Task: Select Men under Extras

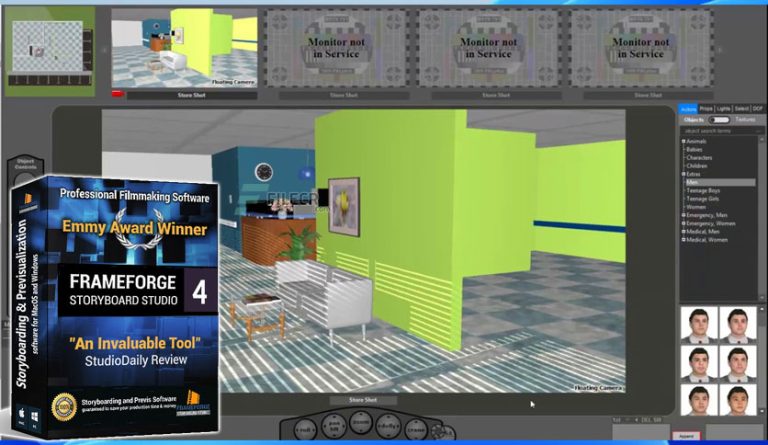Action: [x=720, y=183]
